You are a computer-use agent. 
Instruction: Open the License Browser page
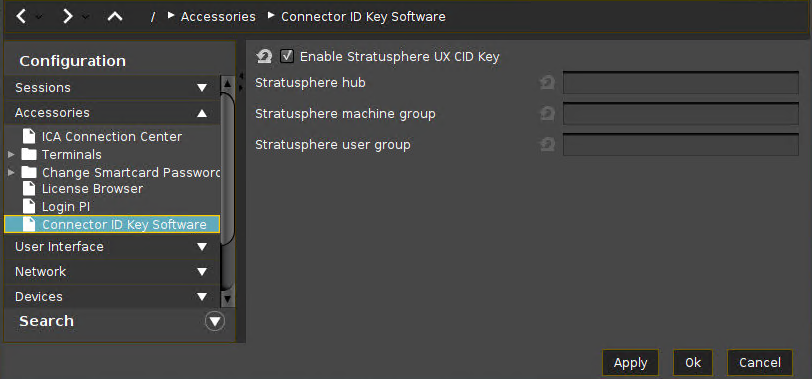coord(92,188)
